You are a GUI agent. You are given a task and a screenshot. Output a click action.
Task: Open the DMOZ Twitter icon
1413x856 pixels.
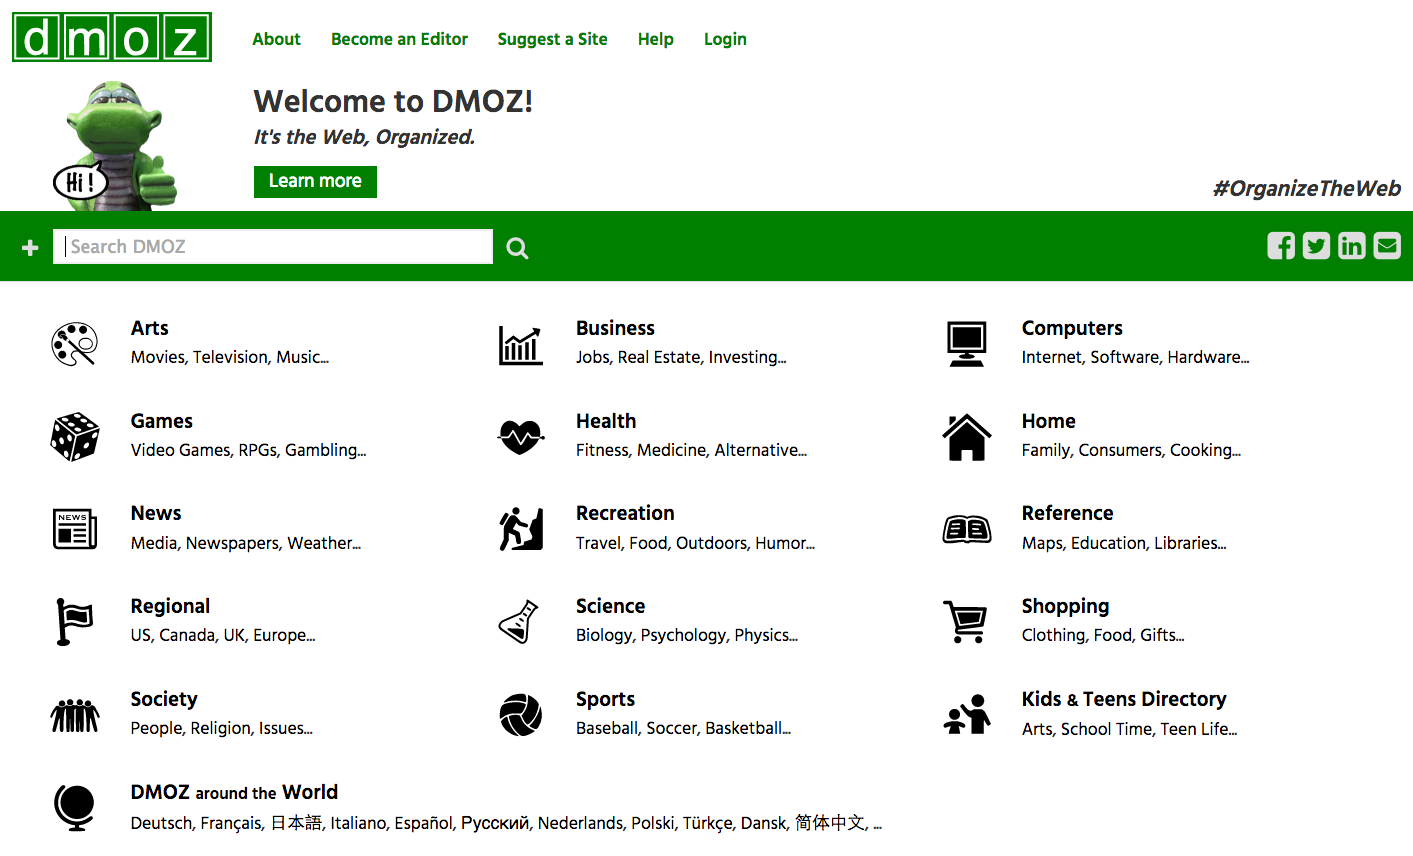pyautogui.click(x=1316, y=246)
